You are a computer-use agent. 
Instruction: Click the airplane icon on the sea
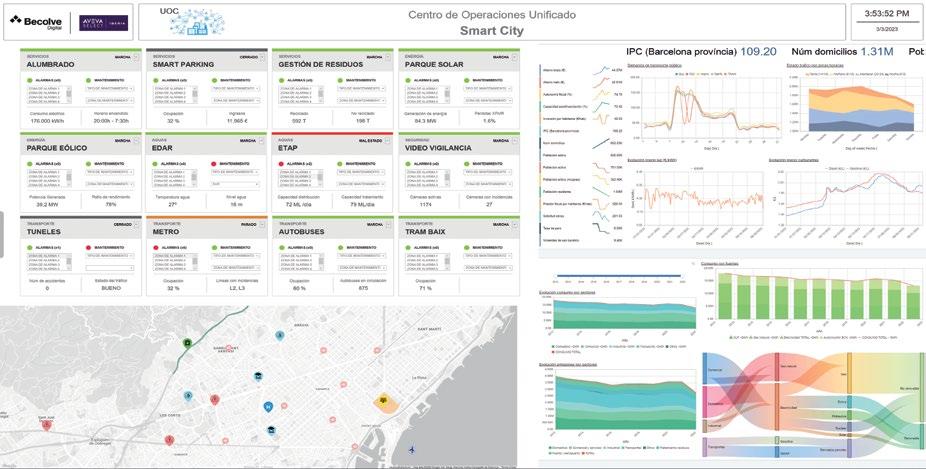coord(412,450)
